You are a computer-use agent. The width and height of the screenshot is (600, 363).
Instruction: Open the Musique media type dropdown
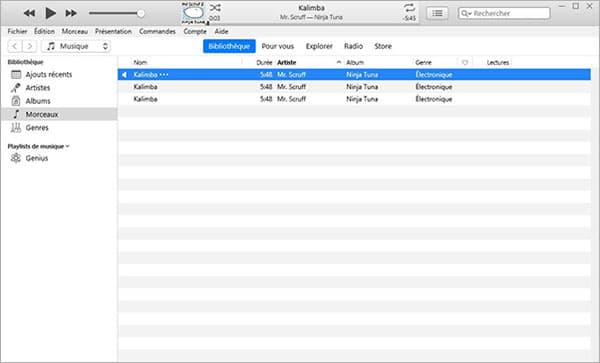click(76, 46)
